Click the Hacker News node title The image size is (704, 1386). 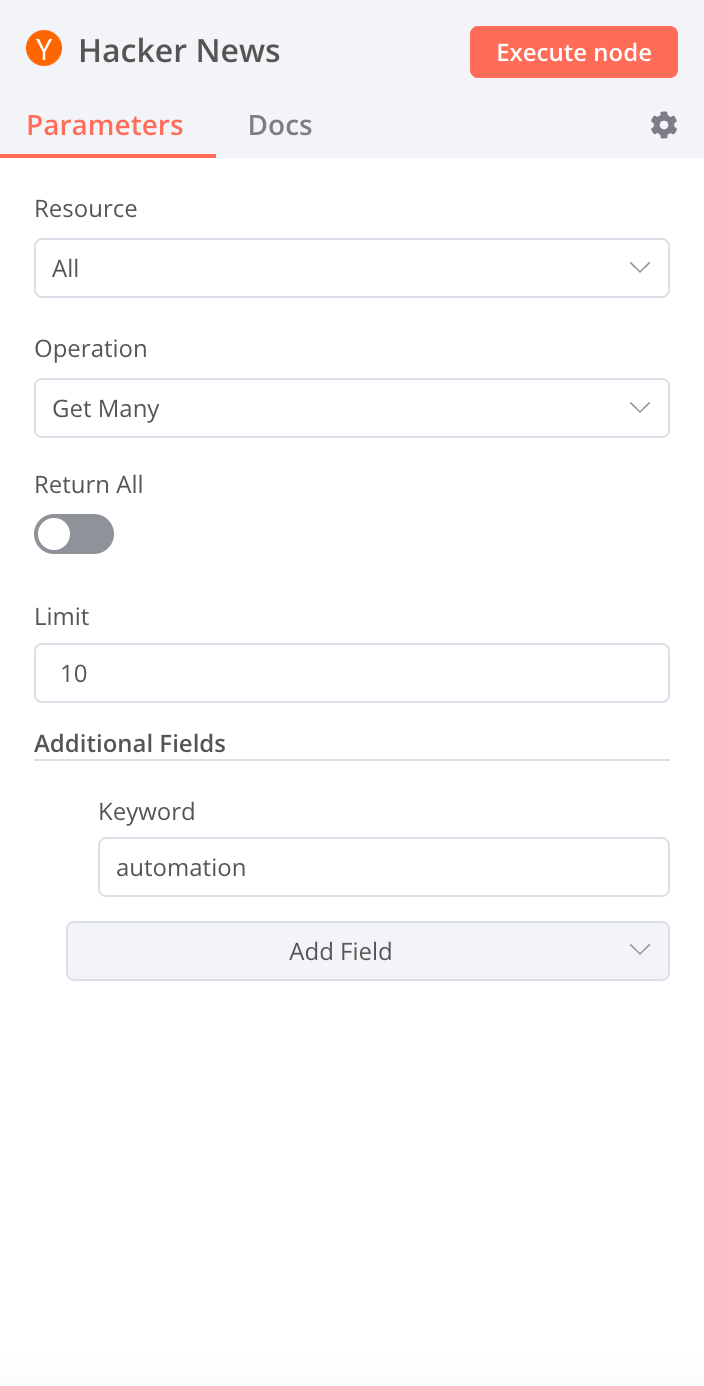180,51
